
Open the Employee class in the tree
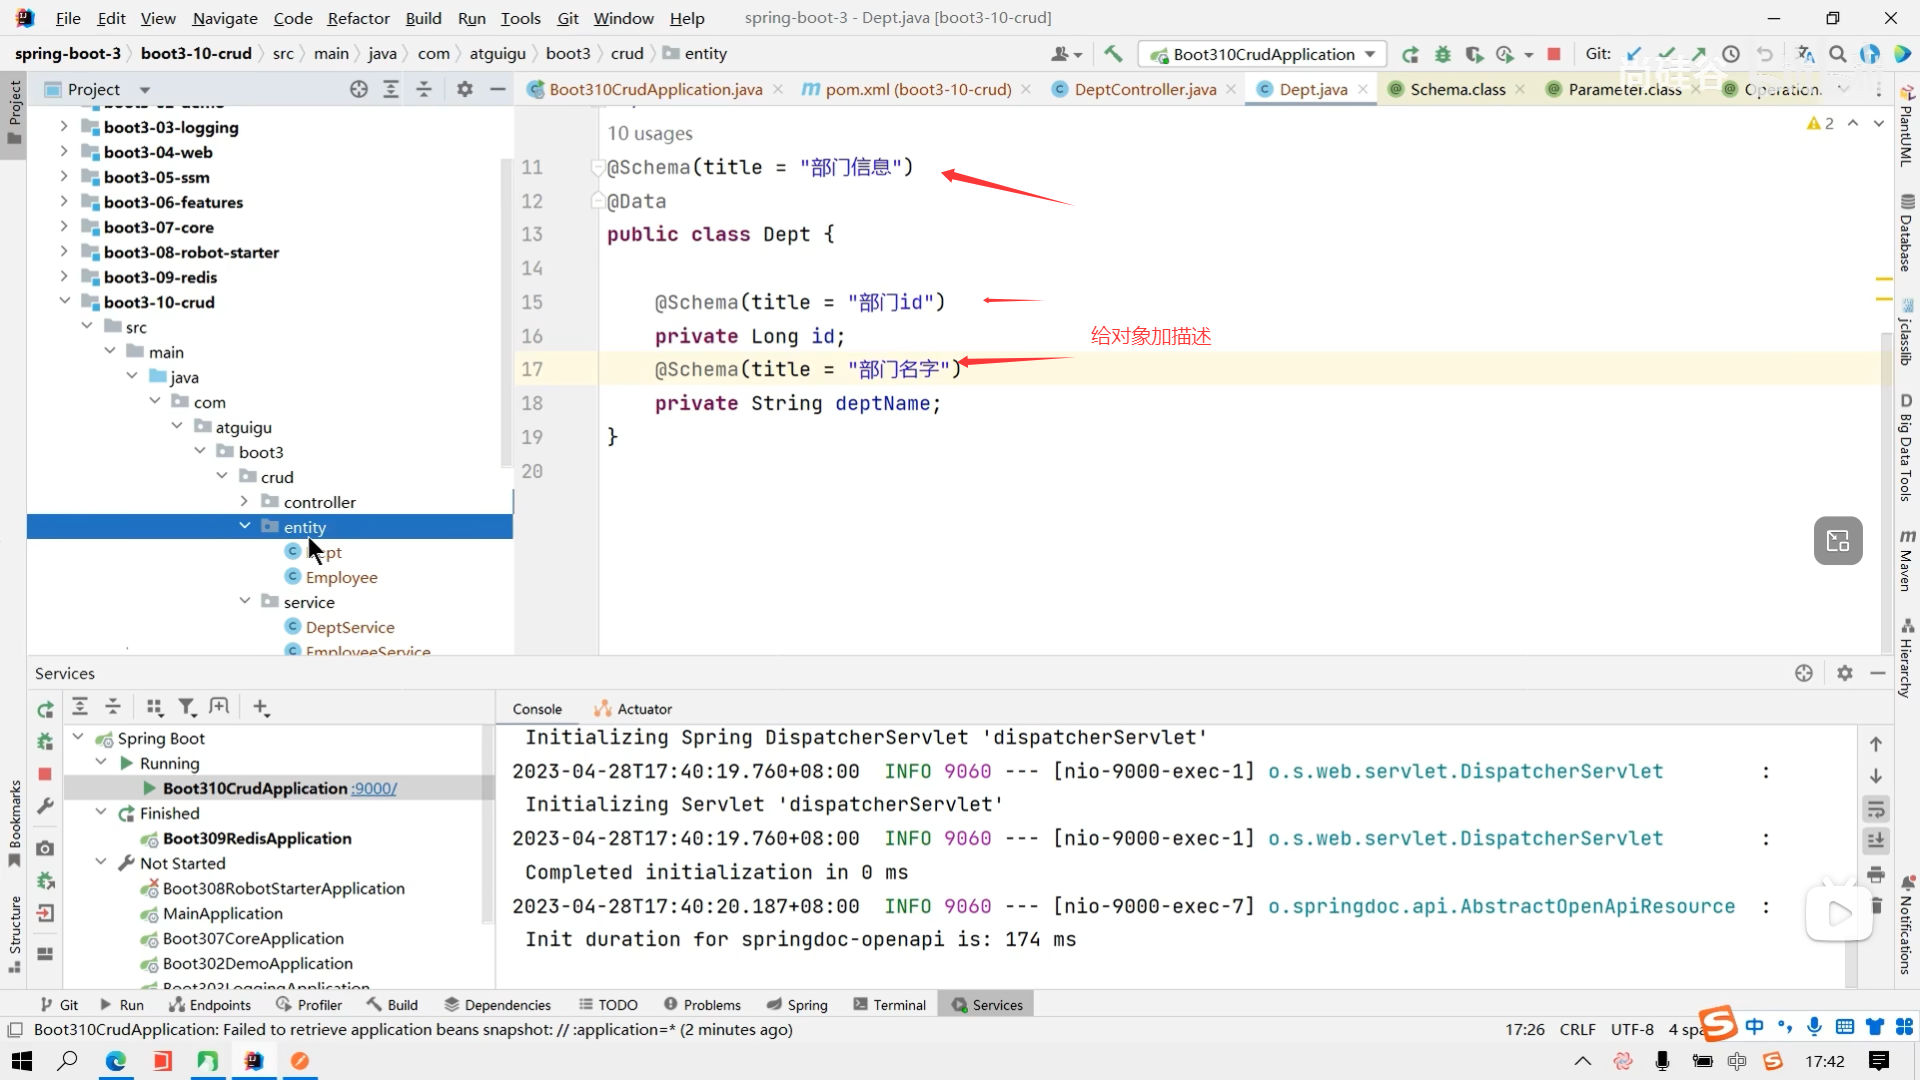341,577
